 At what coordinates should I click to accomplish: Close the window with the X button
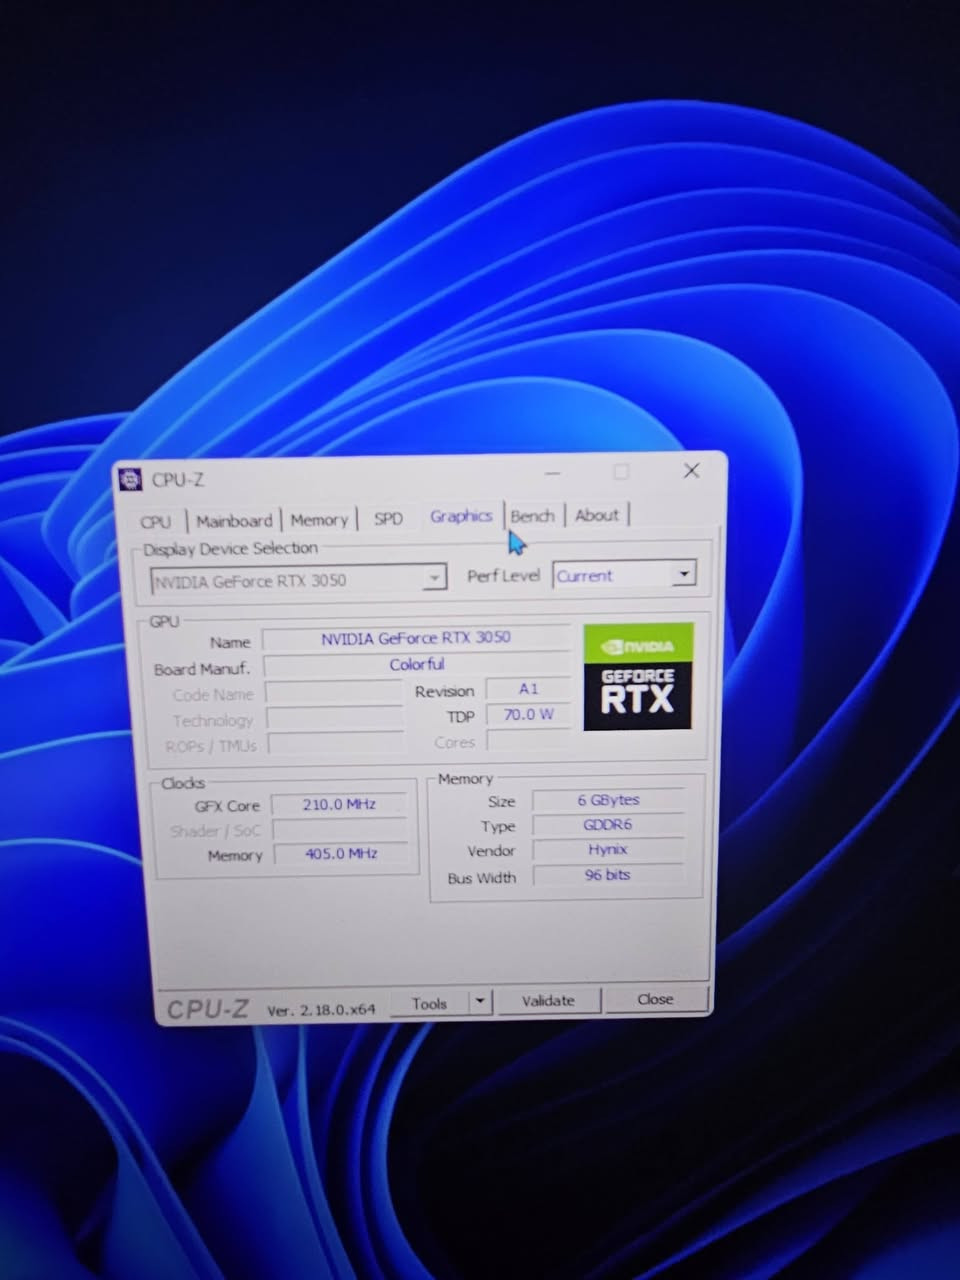coord(691,471)
